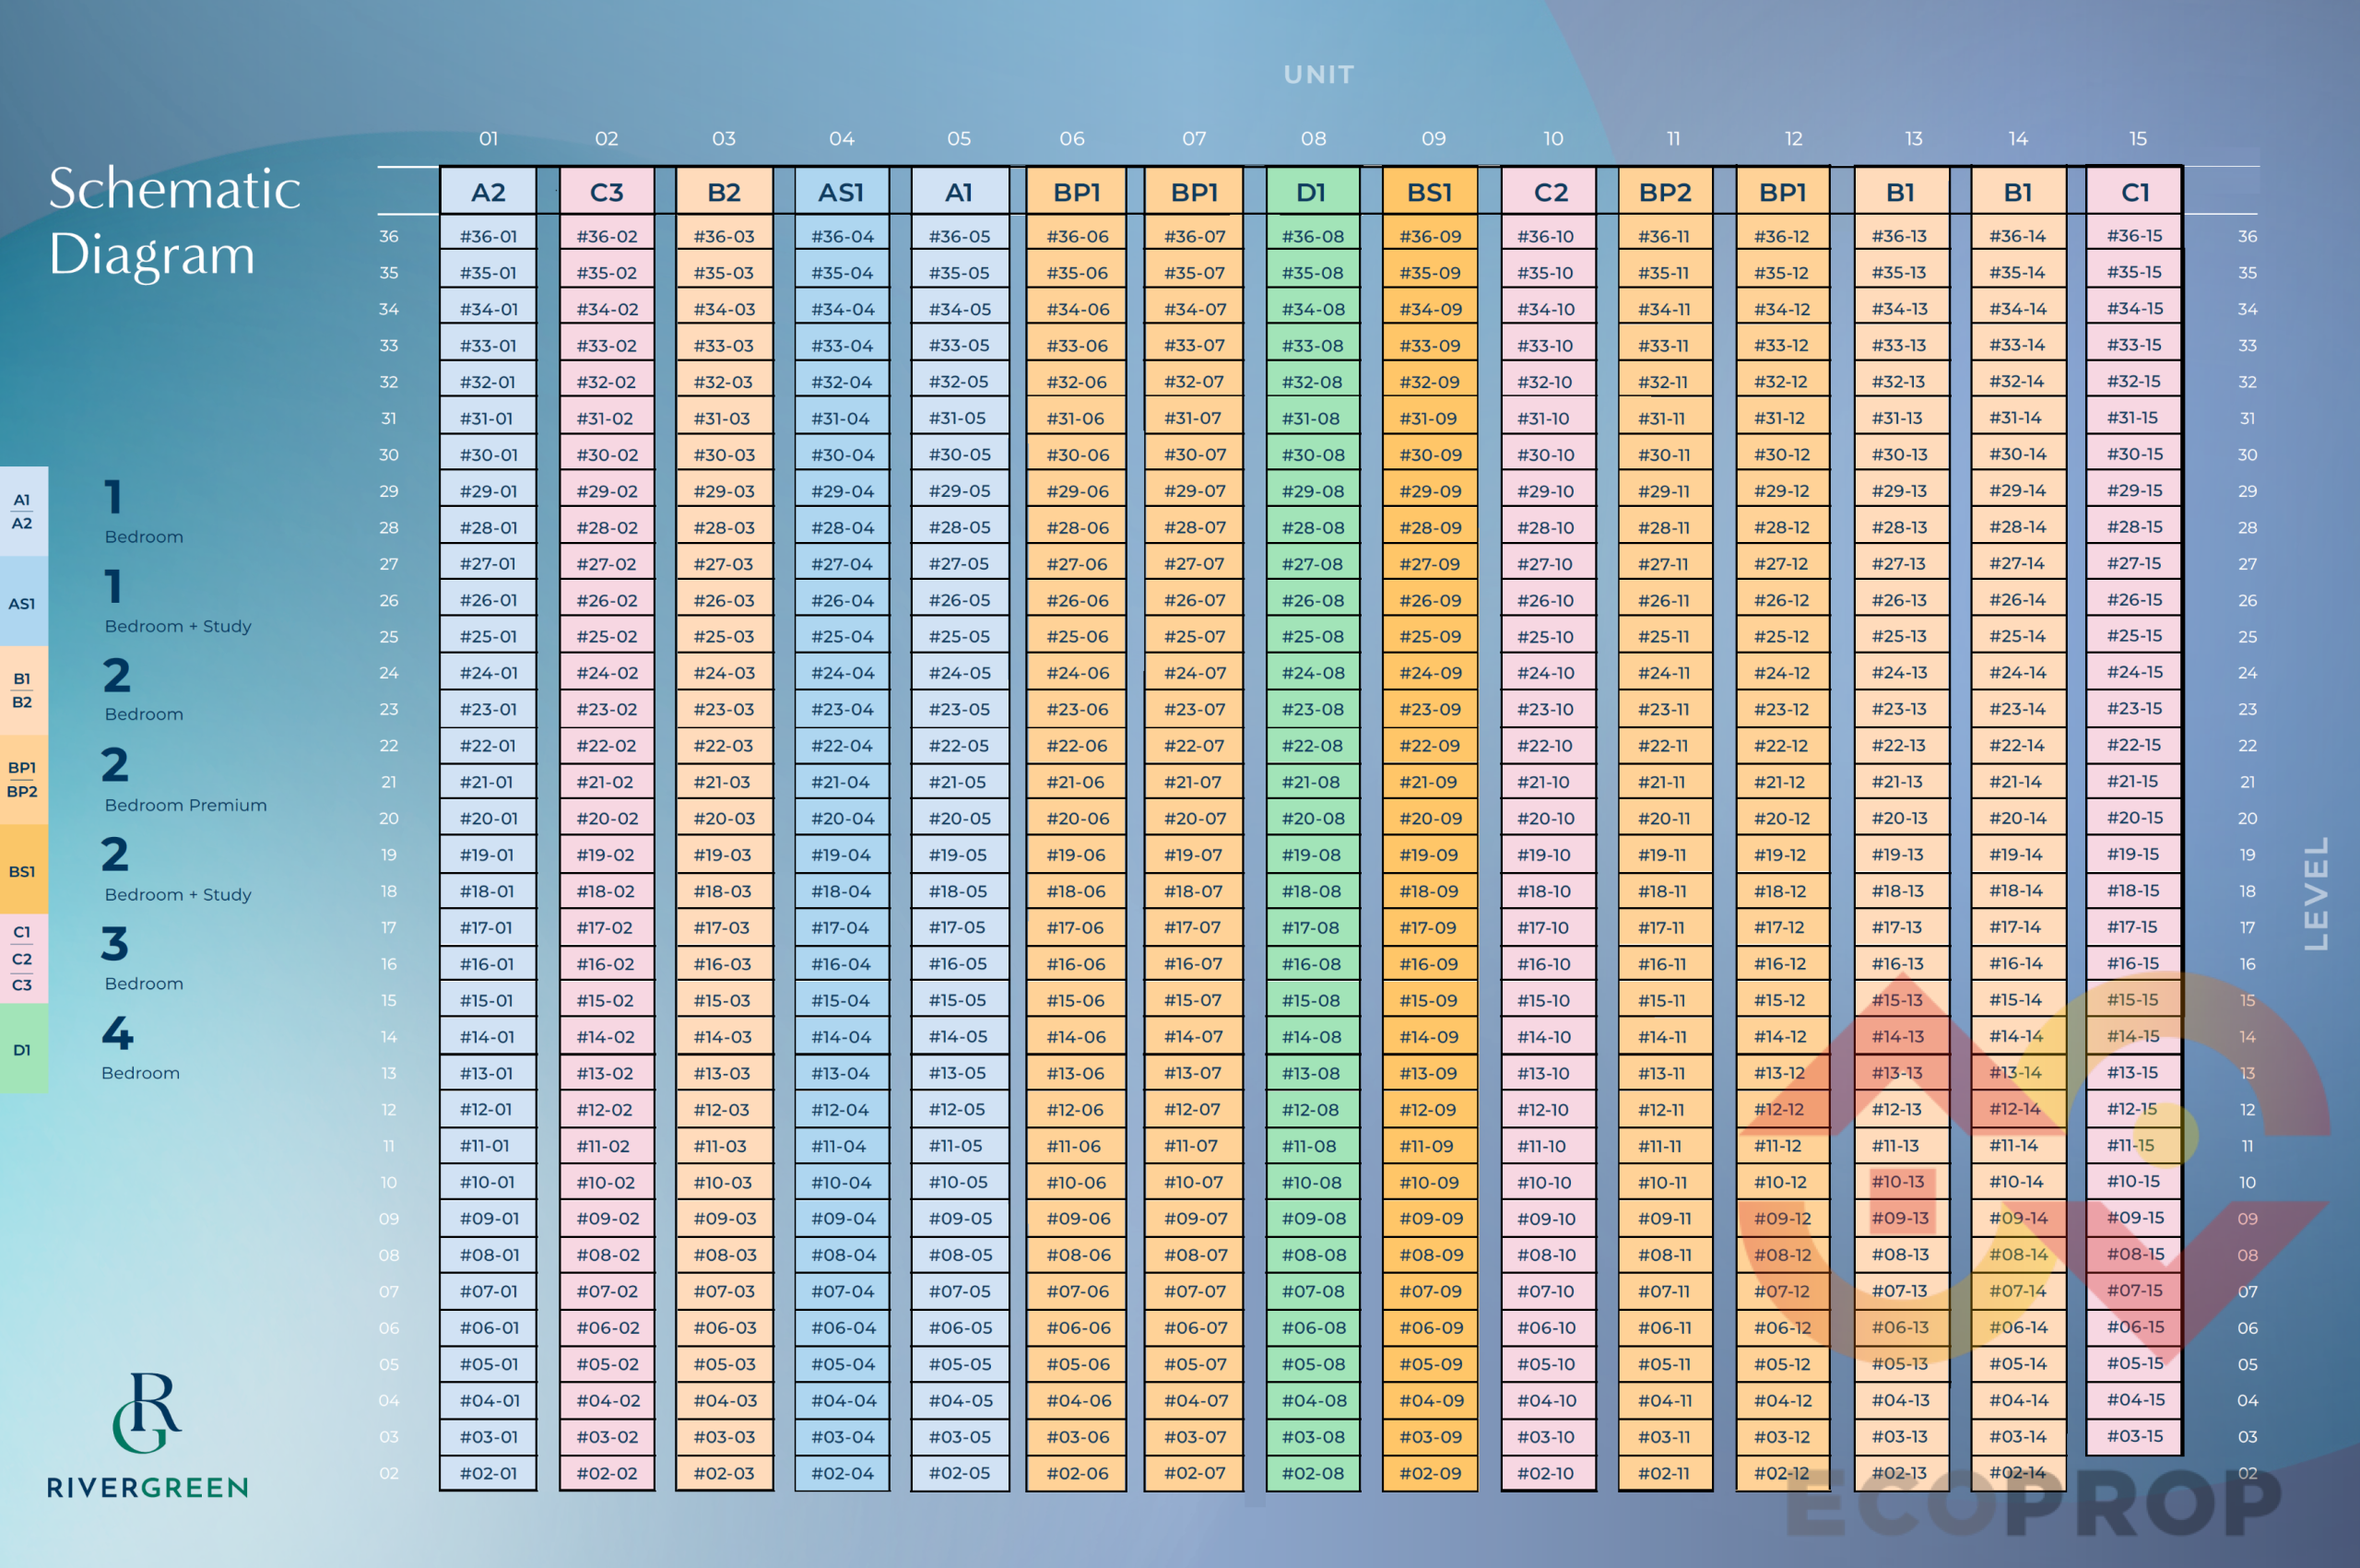Image resolution: width=2360 pixels, height=1568 pixels.
Task: Select the D1 unit type header
Action: click(1311, 192)
